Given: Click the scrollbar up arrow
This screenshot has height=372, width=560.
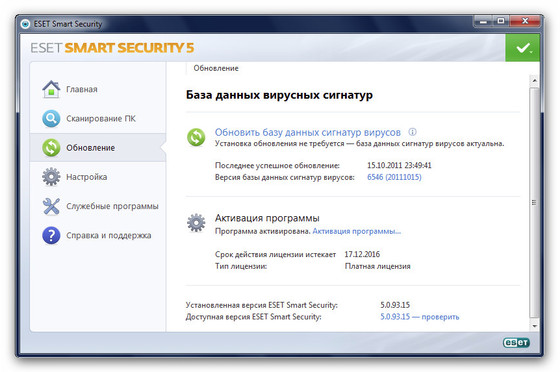Looking at the screenshot, I should pyautogui.click(x=534, y=80).
